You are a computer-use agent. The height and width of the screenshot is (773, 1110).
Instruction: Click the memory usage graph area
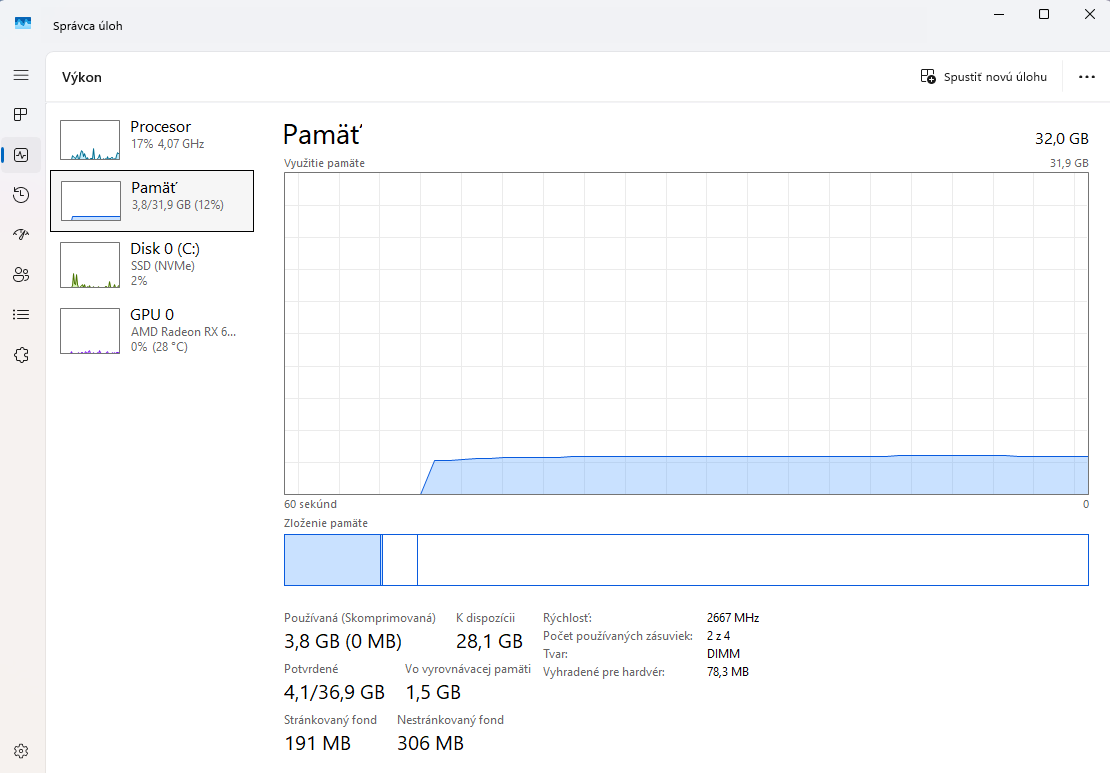686,333
